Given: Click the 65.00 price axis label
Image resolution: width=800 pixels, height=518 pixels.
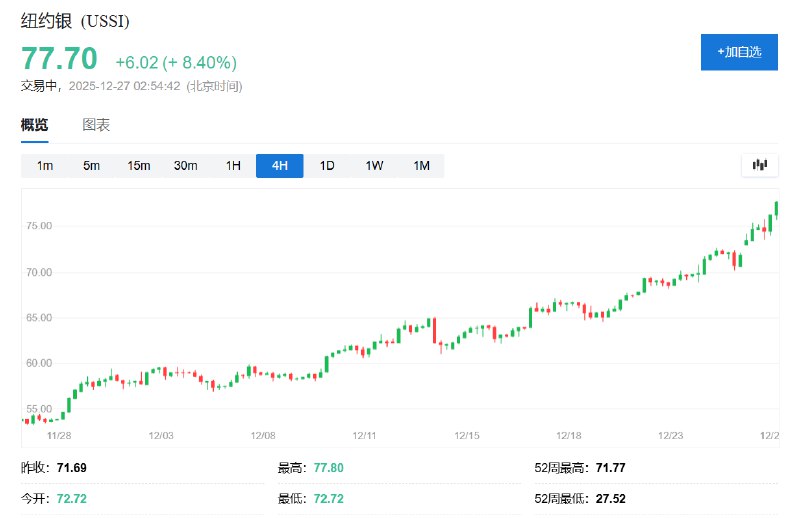Looking at the screenshot, I should 39,317.
